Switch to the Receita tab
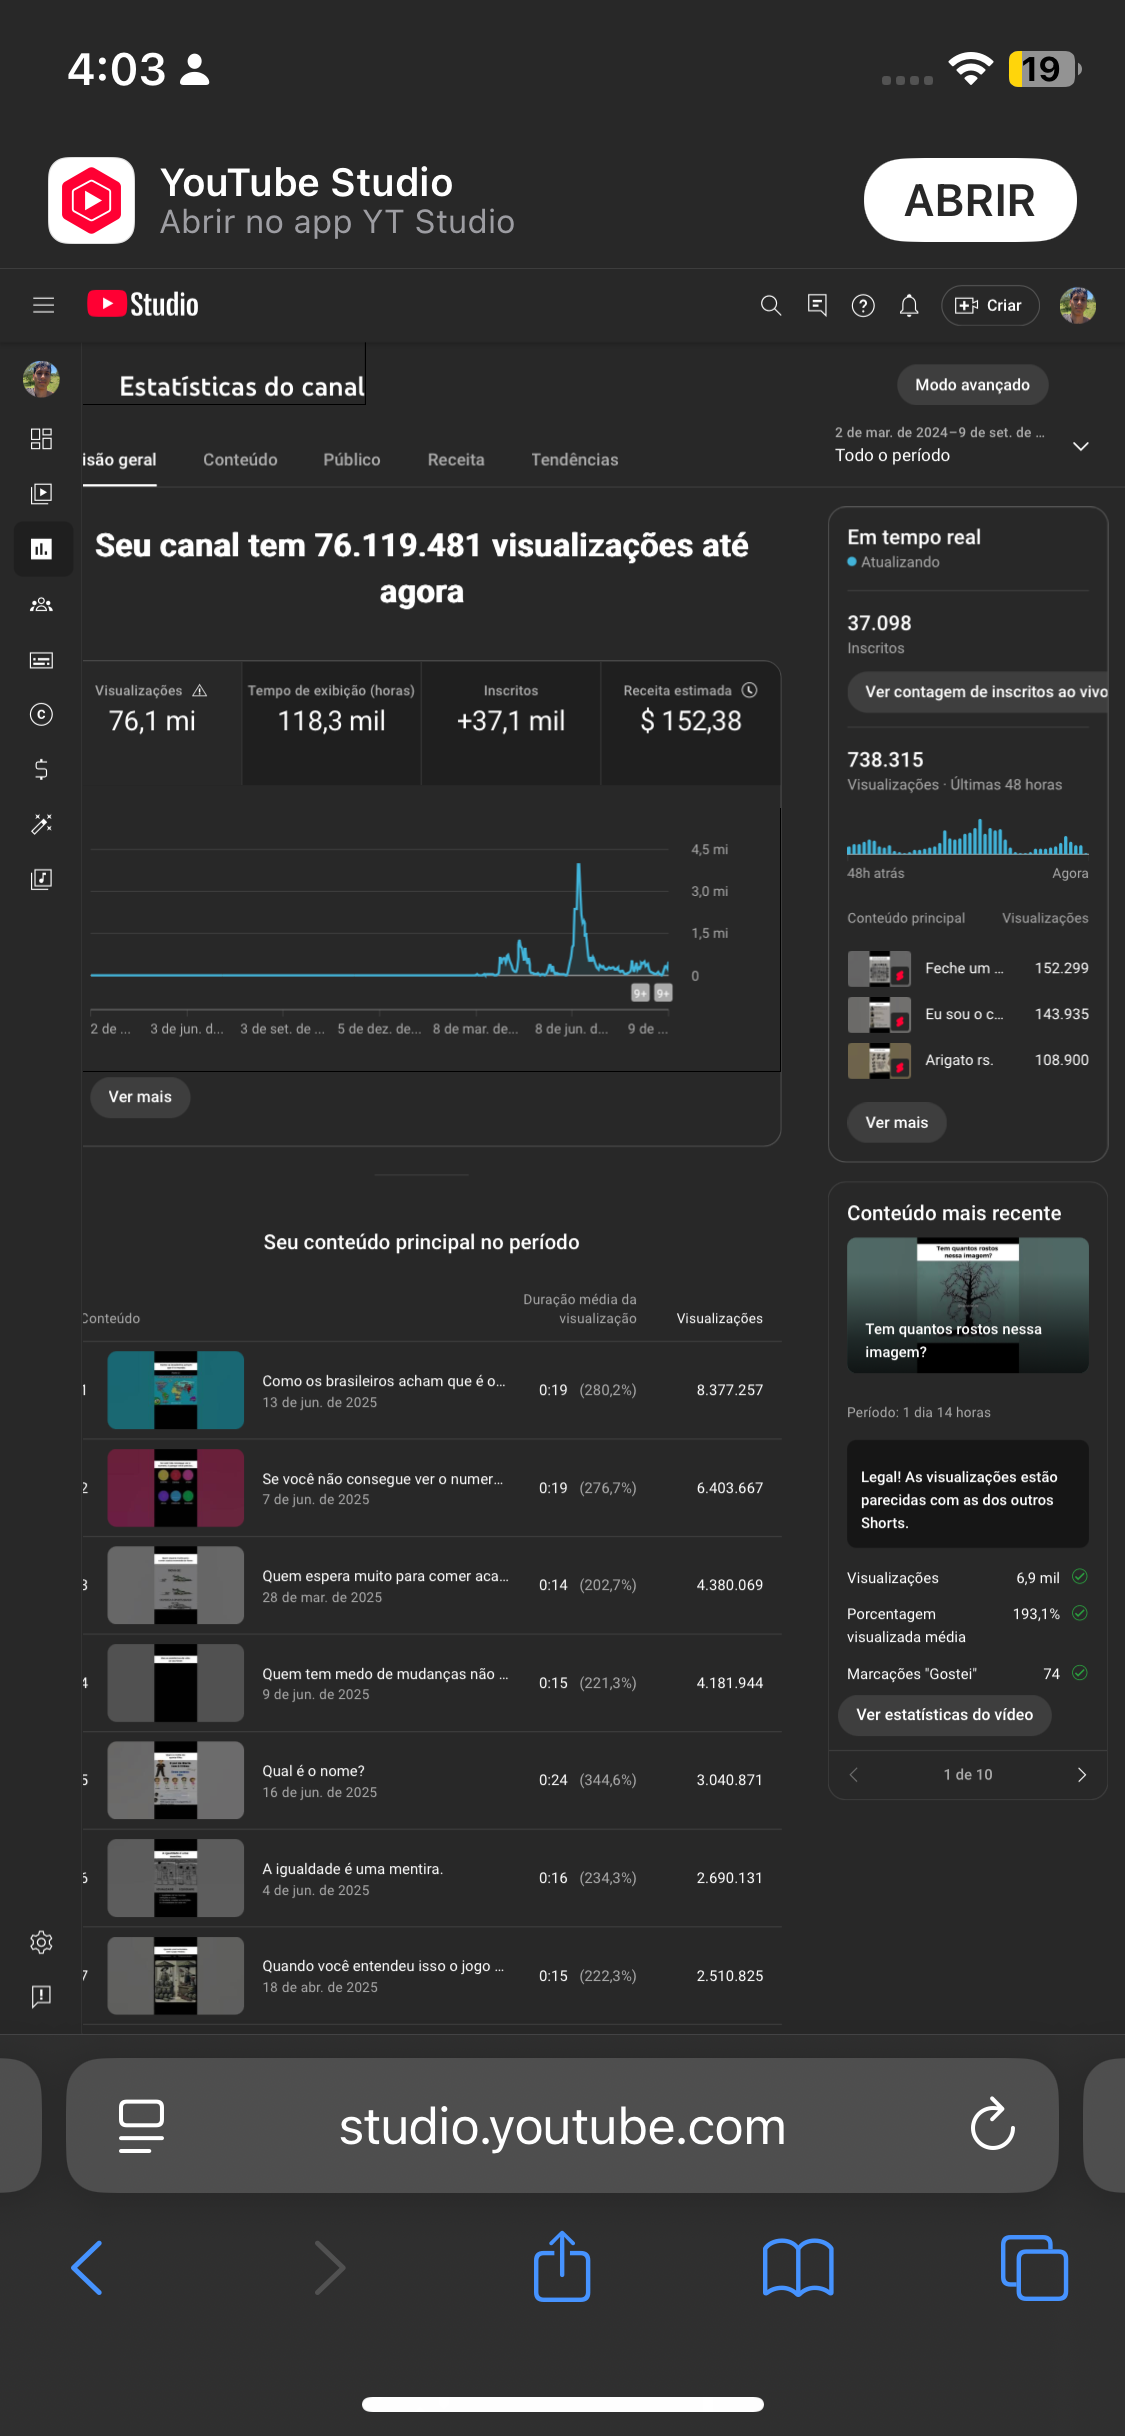The image size is (1125, 2436). point(455,460)
